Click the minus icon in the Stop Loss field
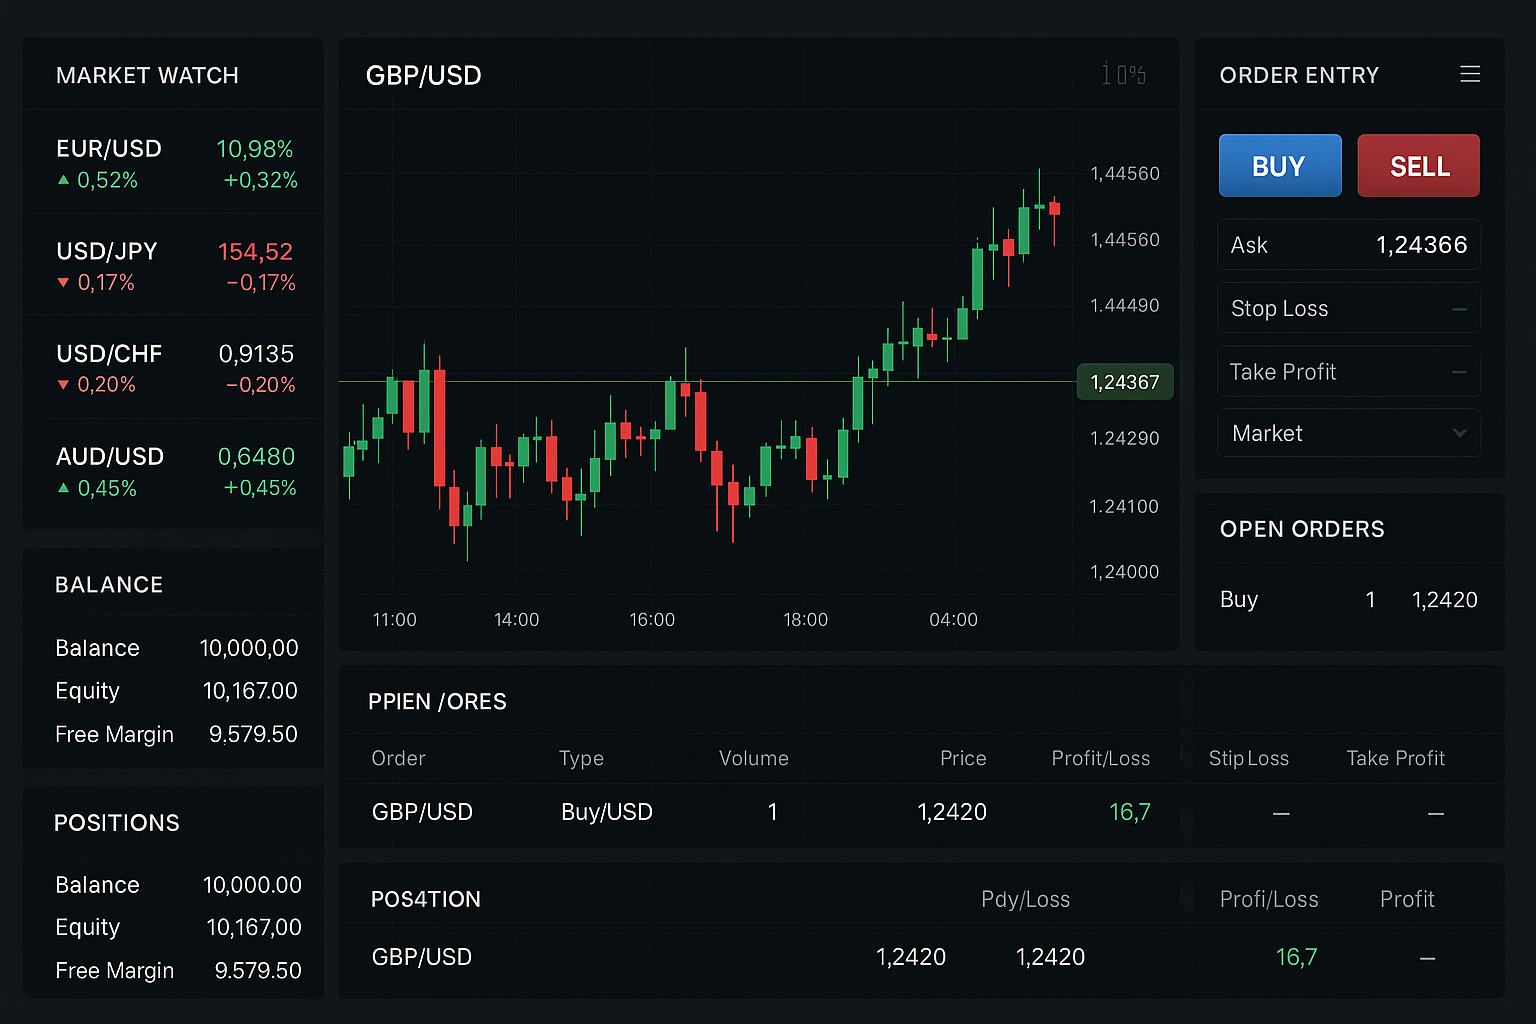1536x1024 pixels. (x=1459, y=308)
